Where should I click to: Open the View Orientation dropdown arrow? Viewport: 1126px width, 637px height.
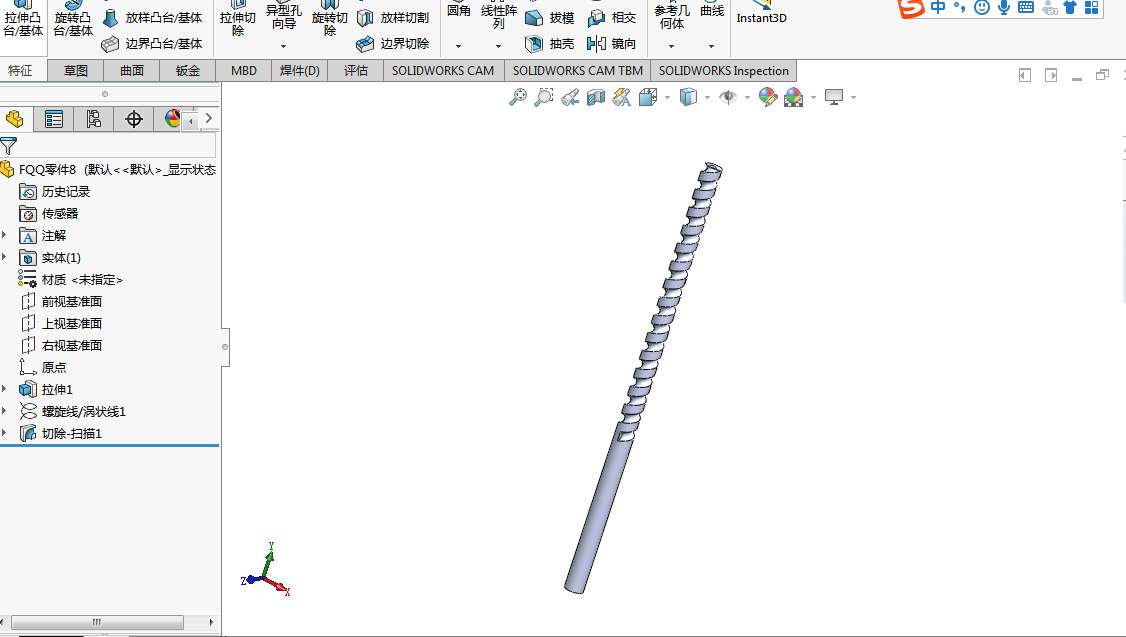click(x=667, y=97)
